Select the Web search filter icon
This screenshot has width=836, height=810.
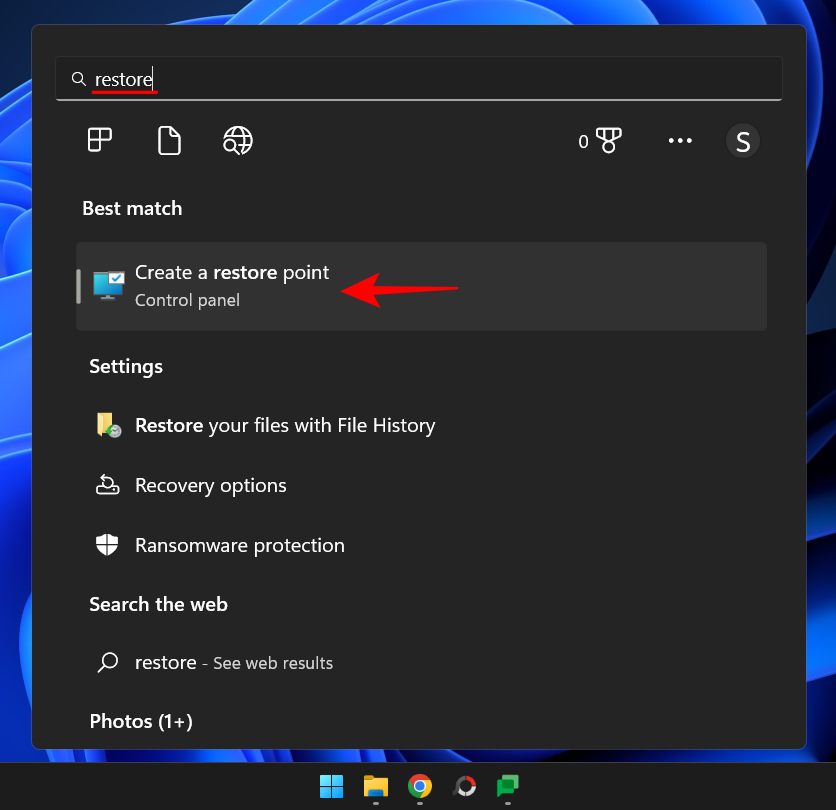coord(237,140)
